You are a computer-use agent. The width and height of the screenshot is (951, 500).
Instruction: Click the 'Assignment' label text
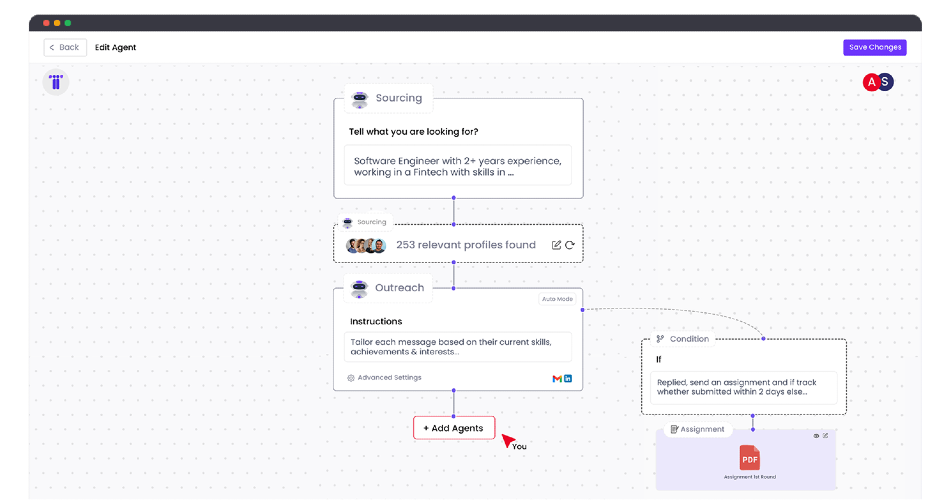tap(702, 429)
